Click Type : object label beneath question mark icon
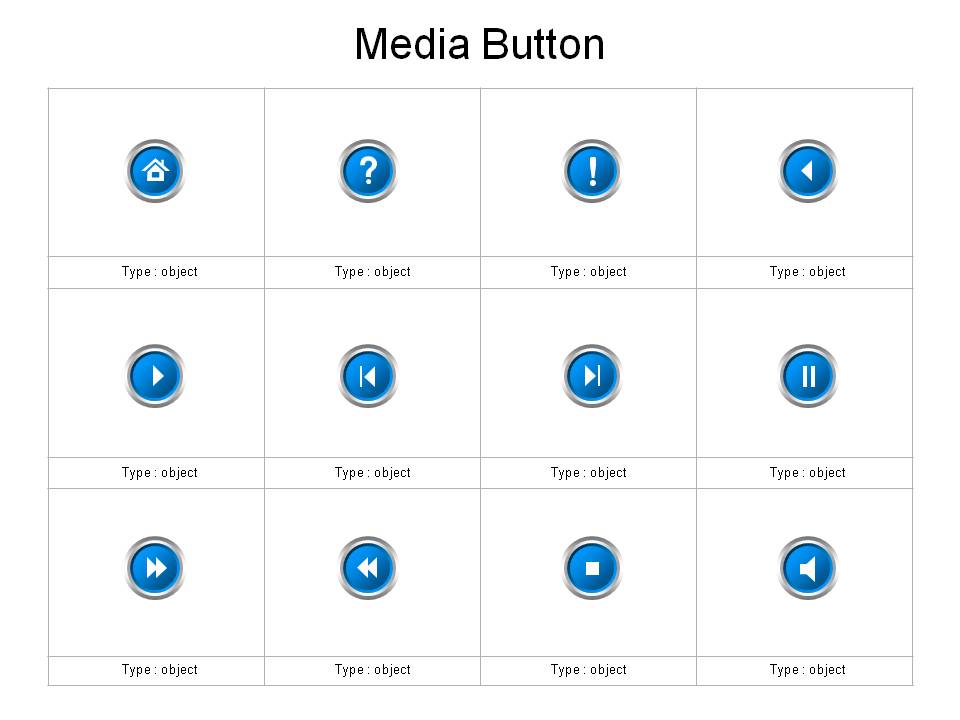The image size is (960, 720). (372, 272)
